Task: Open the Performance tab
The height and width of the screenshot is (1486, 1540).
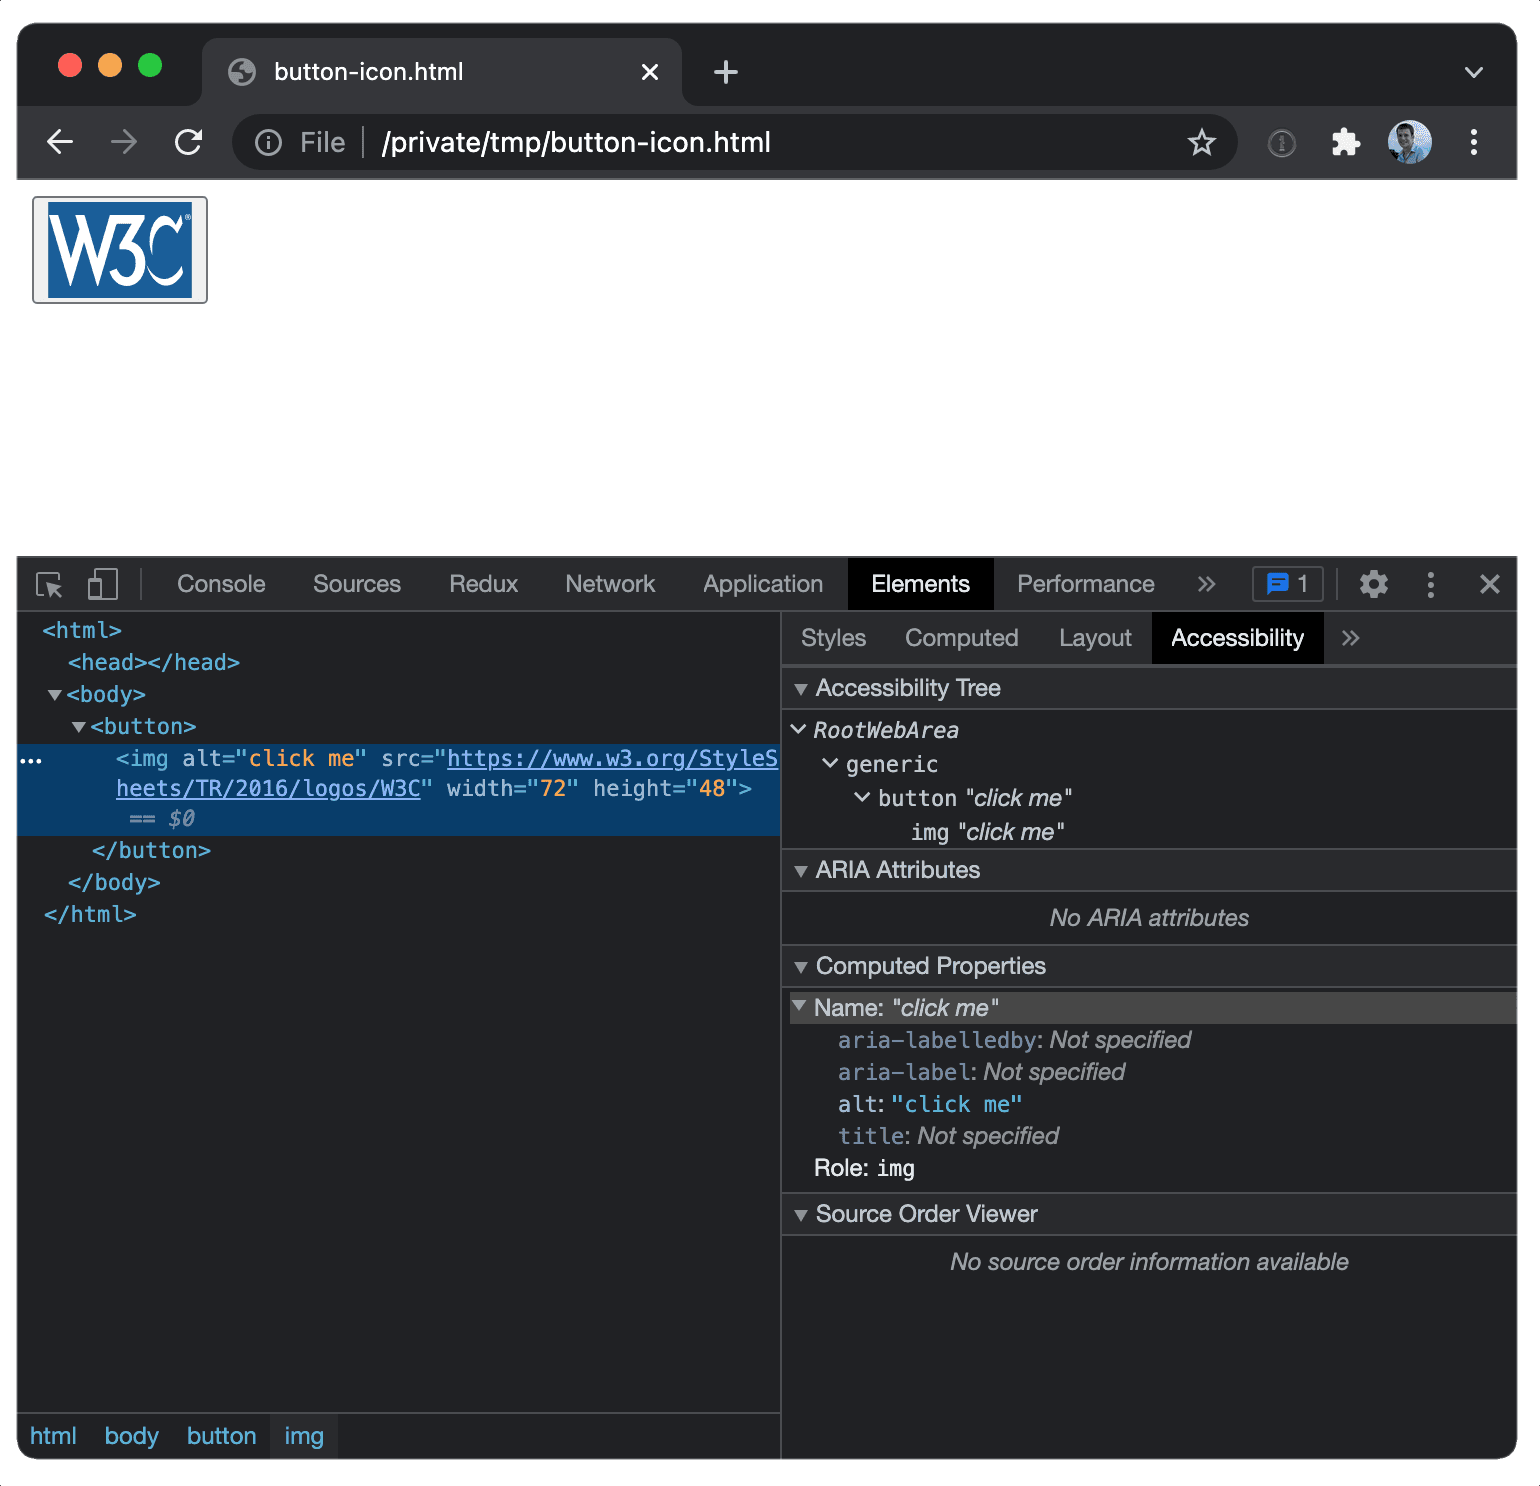Action: coord(1086,584)
